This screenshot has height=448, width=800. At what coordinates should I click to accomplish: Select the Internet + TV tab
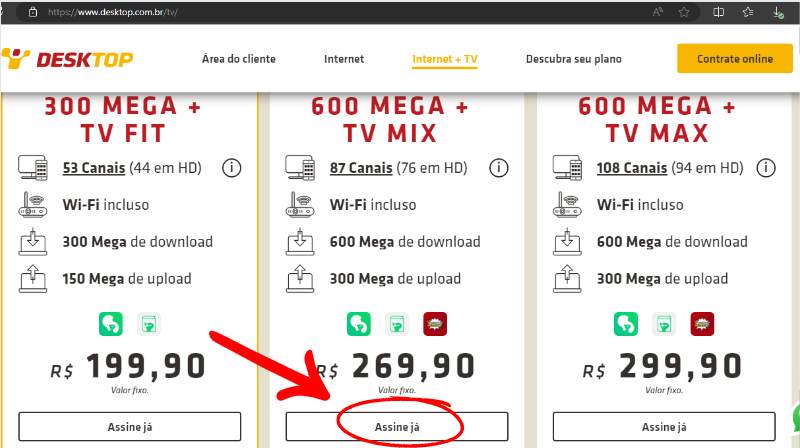point(445,59)
